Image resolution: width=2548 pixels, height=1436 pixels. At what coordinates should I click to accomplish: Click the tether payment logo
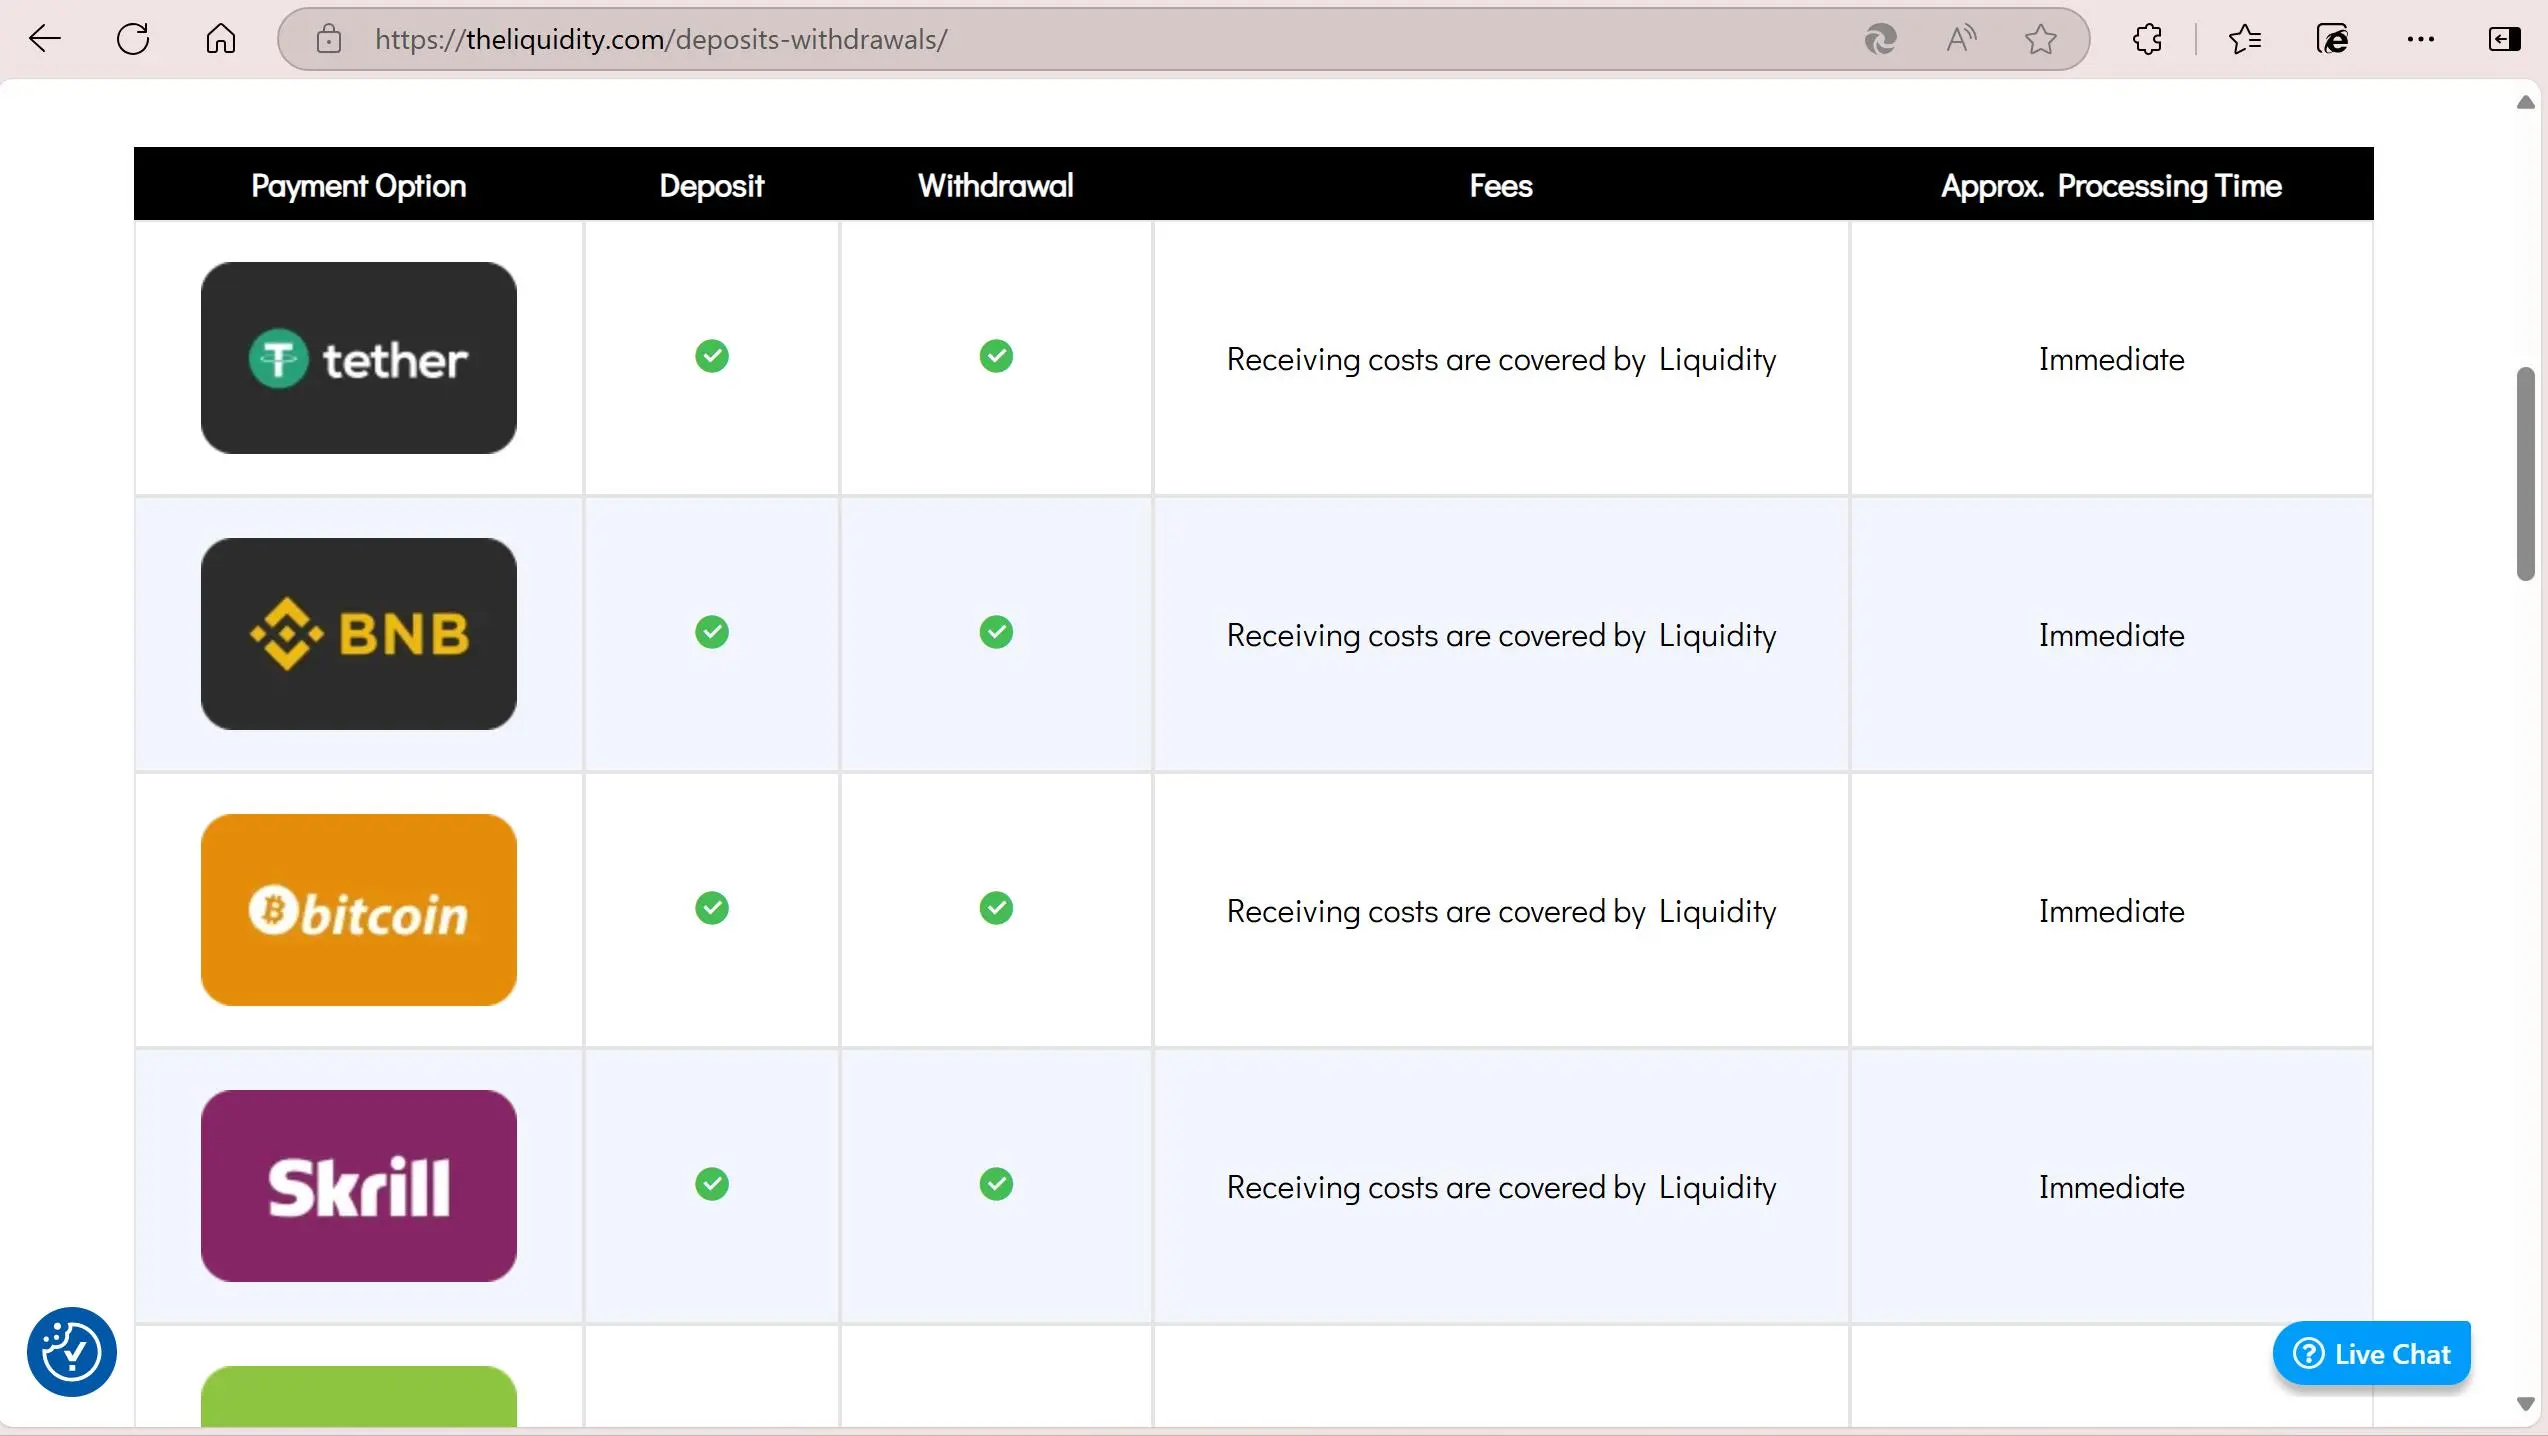point(359,358)
